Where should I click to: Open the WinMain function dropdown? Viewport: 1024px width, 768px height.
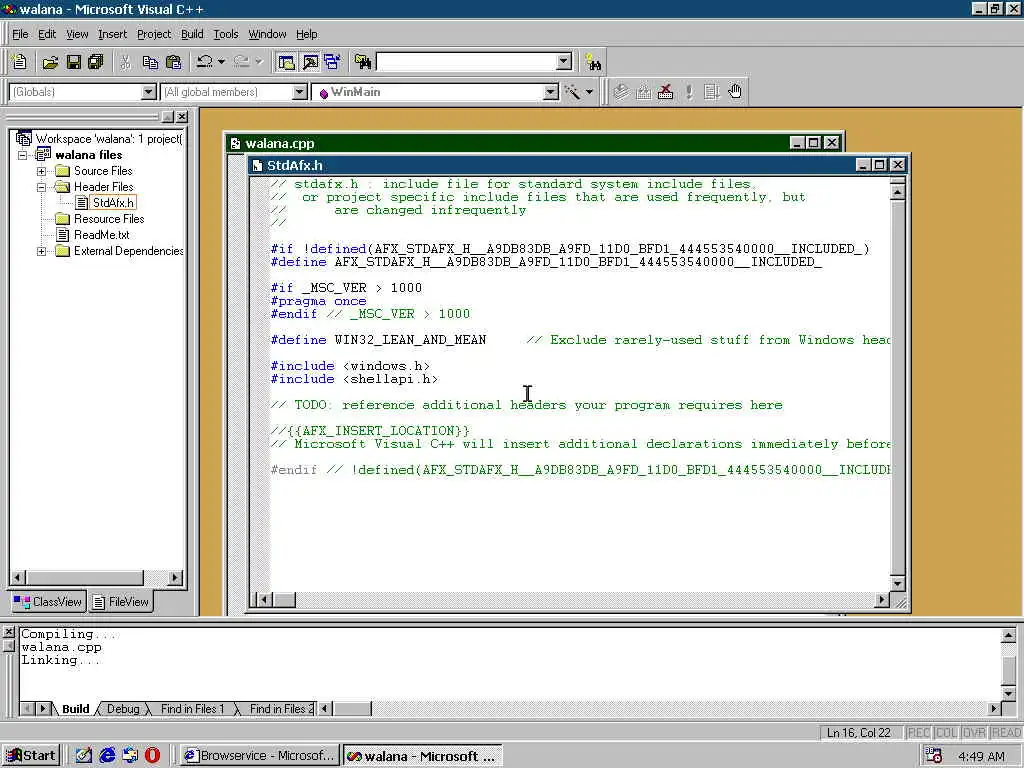(551, 92)
